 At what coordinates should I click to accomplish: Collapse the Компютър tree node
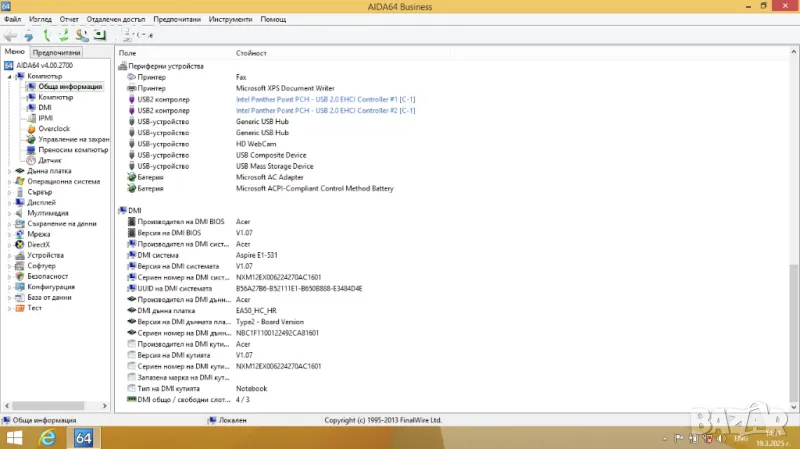[10, 76]
